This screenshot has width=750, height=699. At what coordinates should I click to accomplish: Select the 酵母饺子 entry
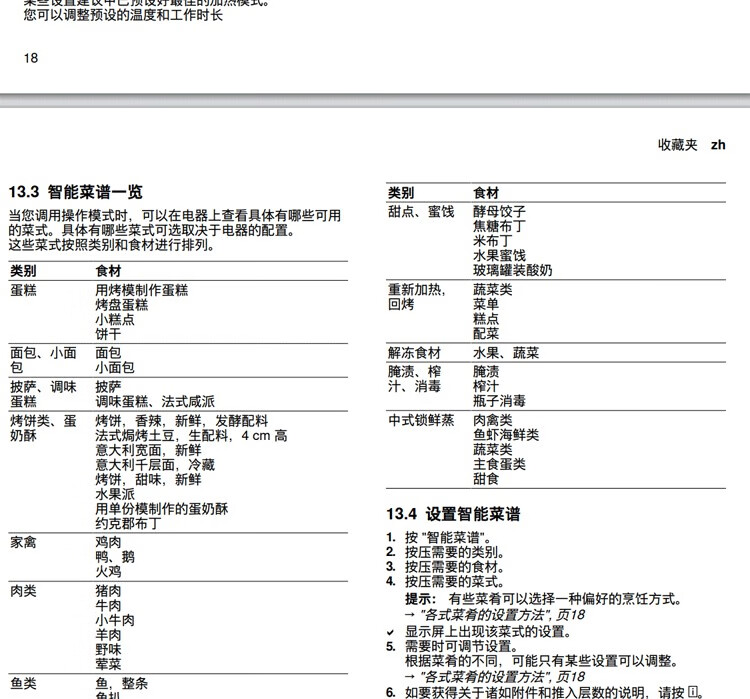pyautogui.click(x=499, y=211)
